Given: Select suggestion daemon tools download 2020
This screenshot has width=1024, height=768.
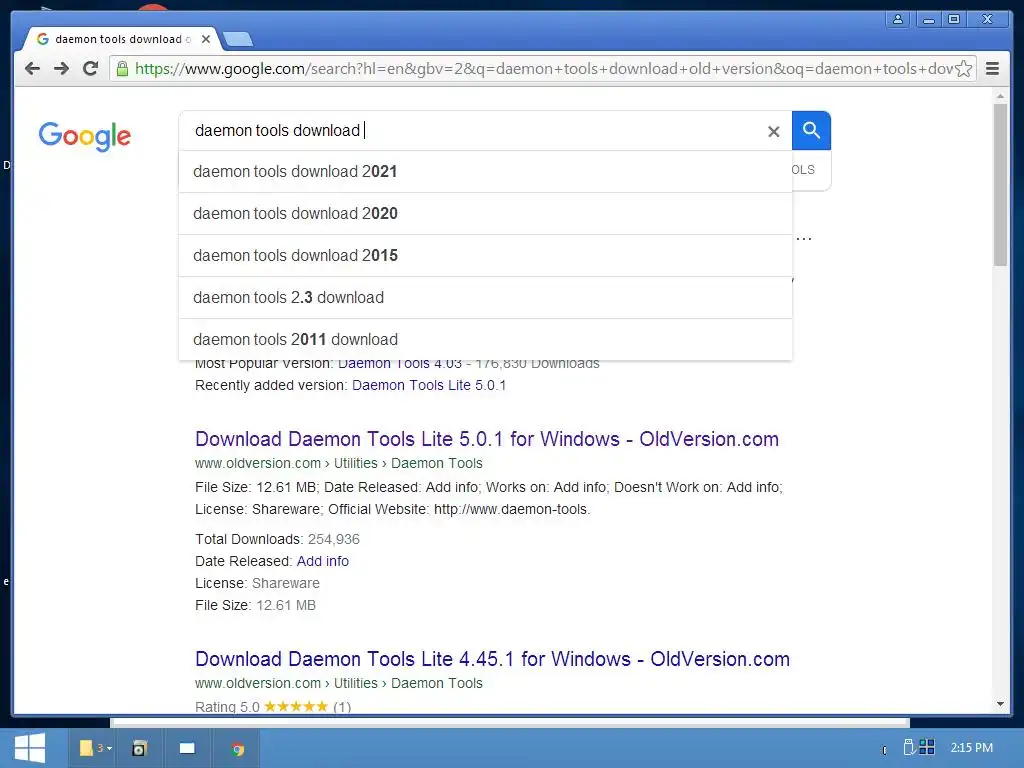Looking at the screenshot, I should [485, 214].
